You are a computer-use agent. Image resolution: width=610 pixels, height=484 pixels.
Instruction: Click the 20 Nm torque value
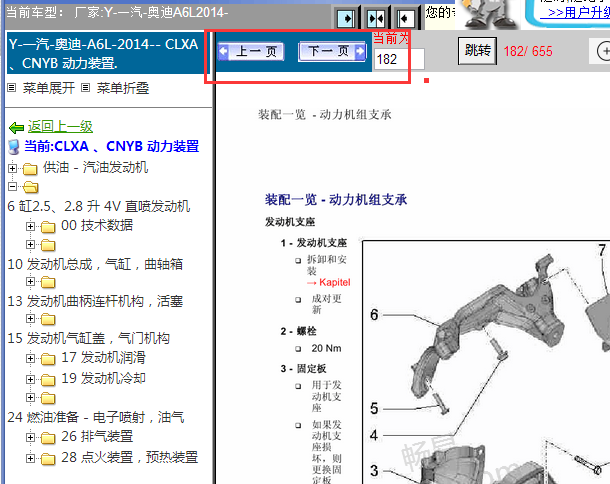tap(326, 348)
